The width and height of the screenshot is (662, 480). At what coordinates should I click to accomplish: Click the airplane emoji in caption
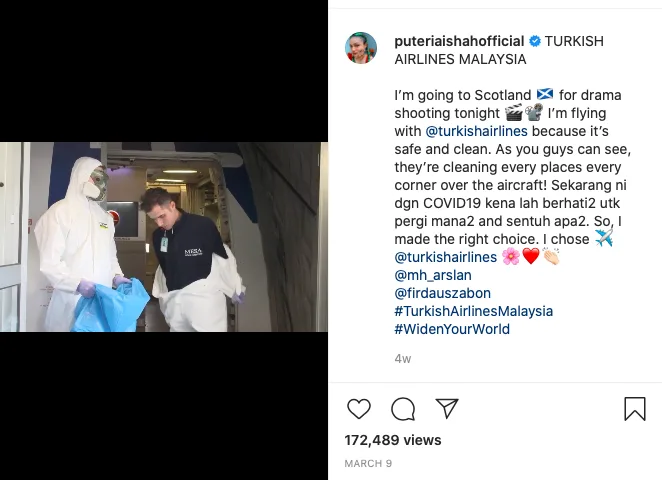point(604,238)
